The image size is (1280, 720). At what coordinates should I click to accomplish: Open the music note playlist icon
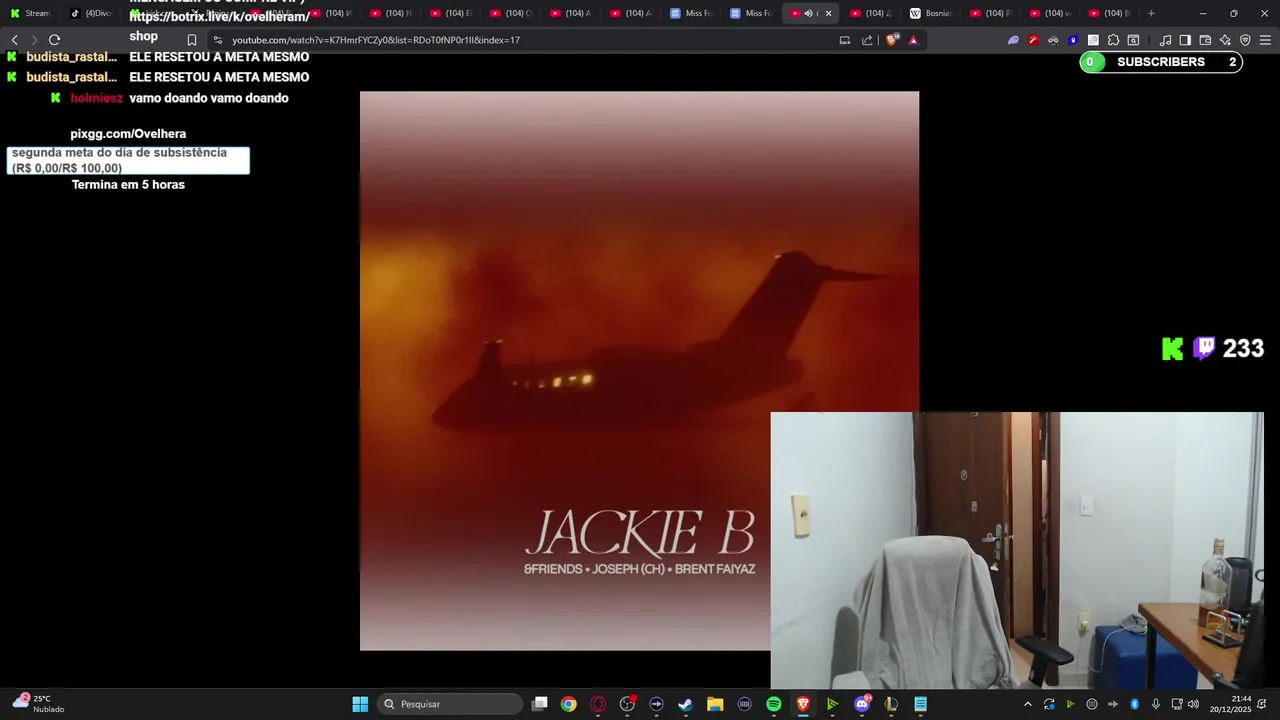coord(1165,40)
